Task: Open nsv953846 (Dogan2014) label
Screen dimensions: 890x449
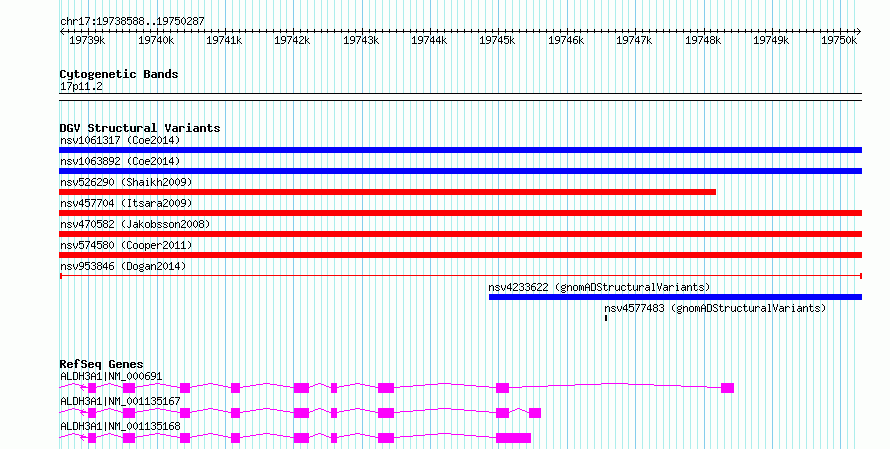Action: tap(123, 266)
